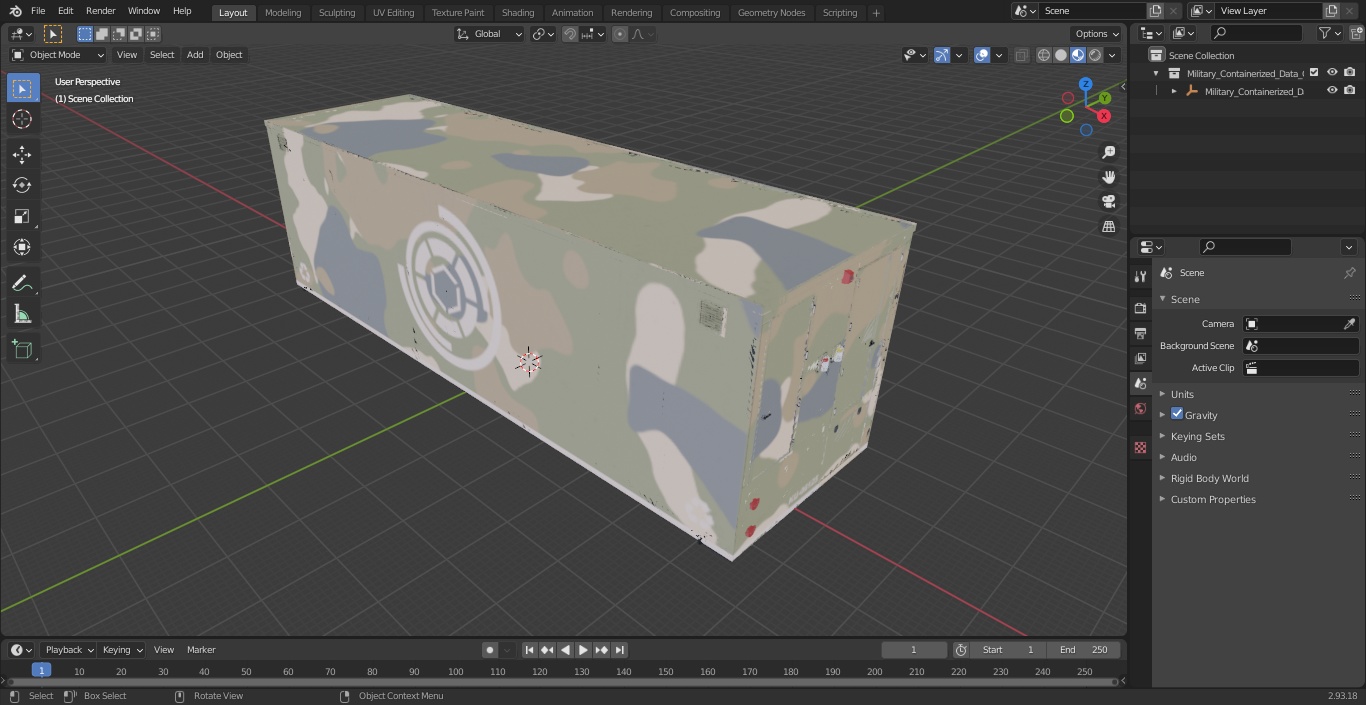Click the timeline playhead frame marker
The width and height of the screenshot is (1366, 705).
coord(41,671)
